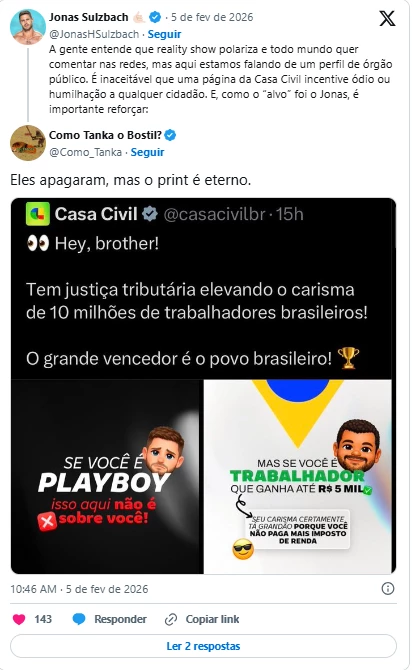
Task: Click Ler 2 respostas button
Action: 203,646
